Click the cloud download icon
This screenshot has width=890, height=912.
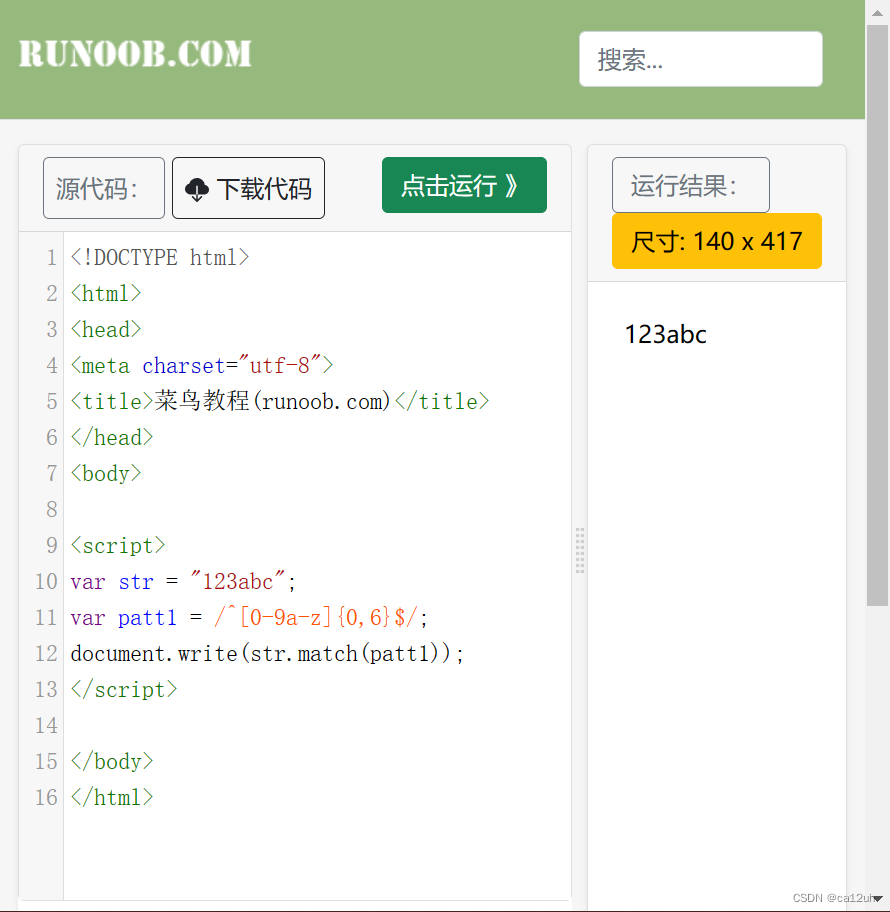(197, 189)
